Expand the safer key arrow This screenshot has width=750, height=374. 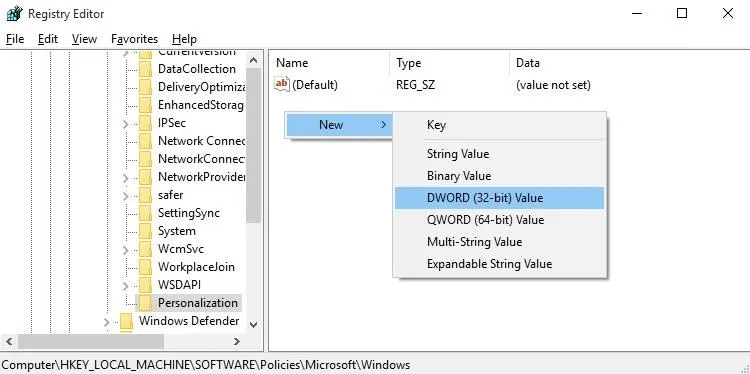[125, 196]
